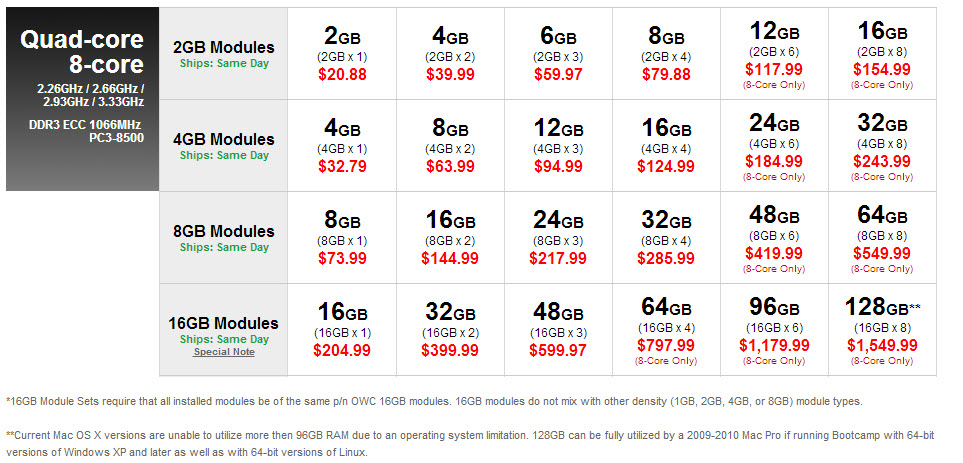This screenshot has width=963, height=463.
Task: Pick the 32GB (8GB x 4) $285.99 option
Action: coord(666,238)
